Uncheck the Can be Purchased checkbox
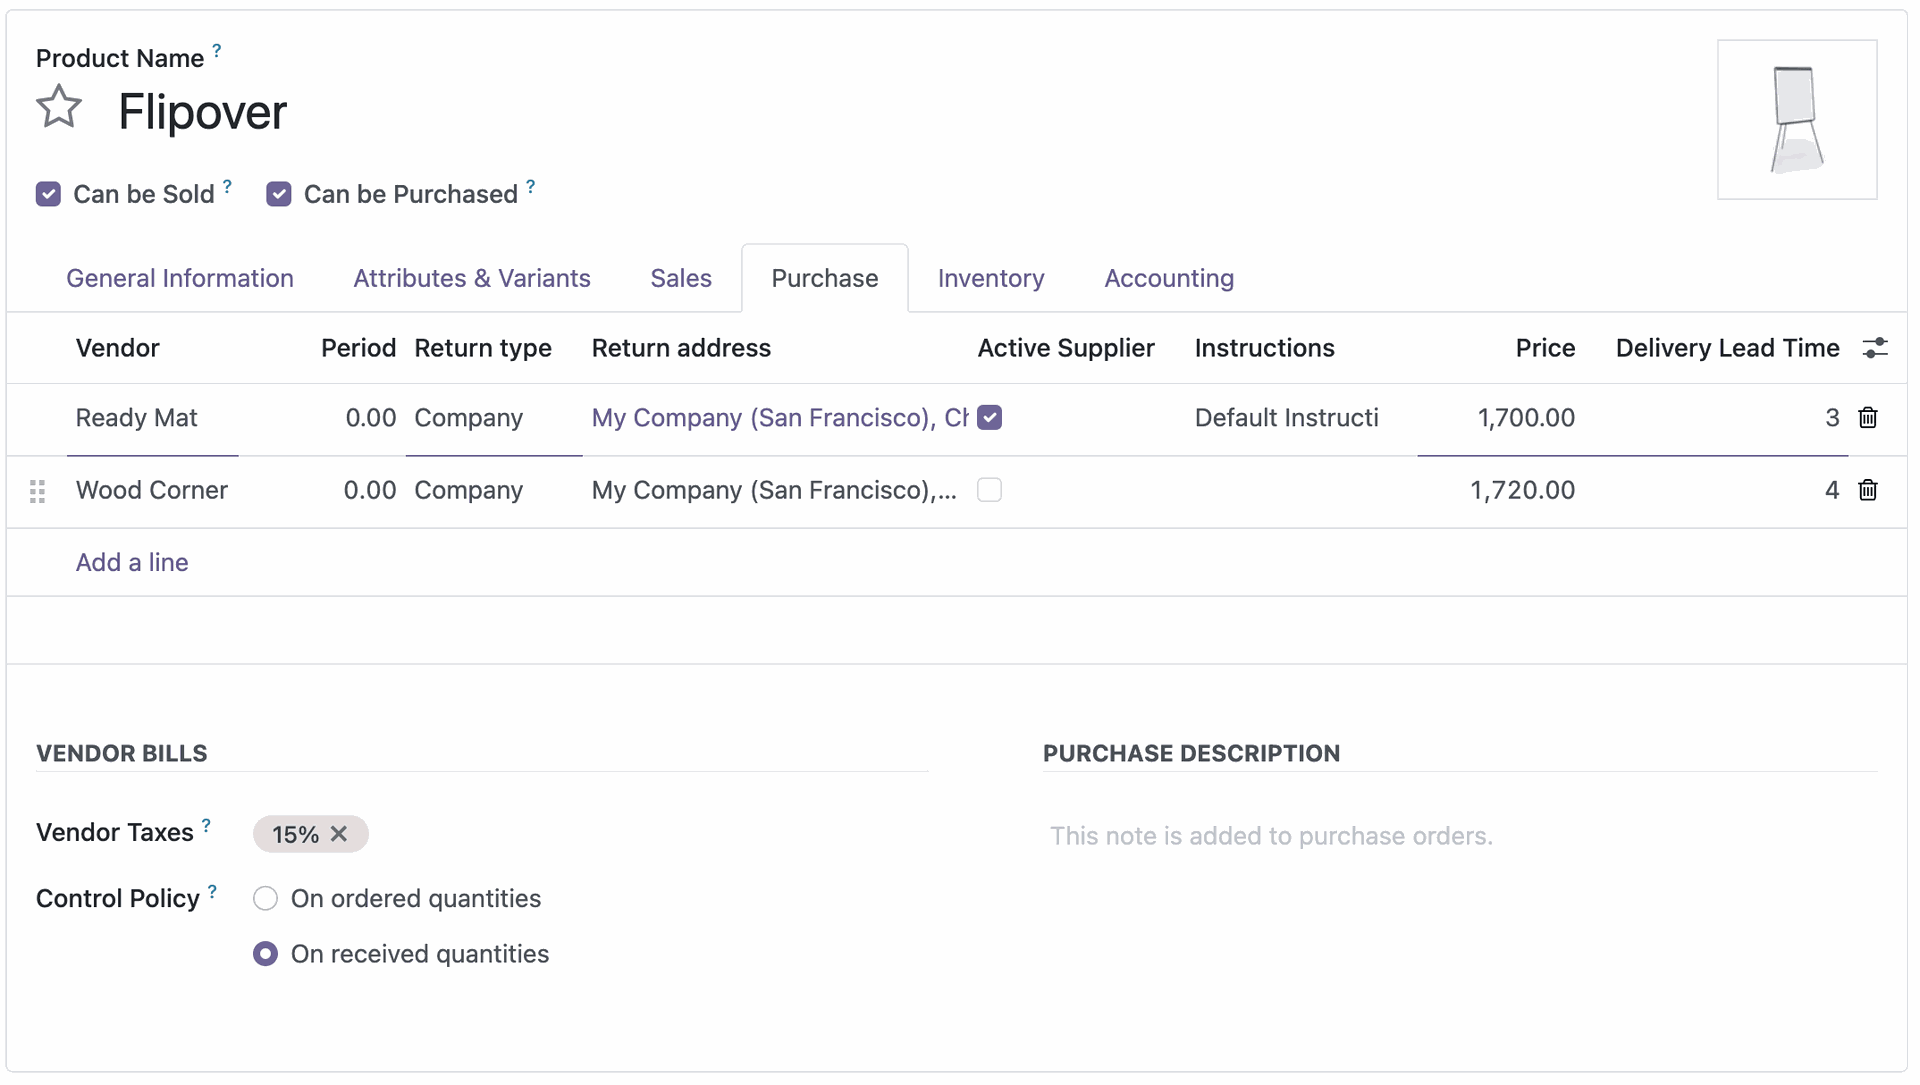This screenshot has width=1920, height=1085. click(x=278, y=194)
